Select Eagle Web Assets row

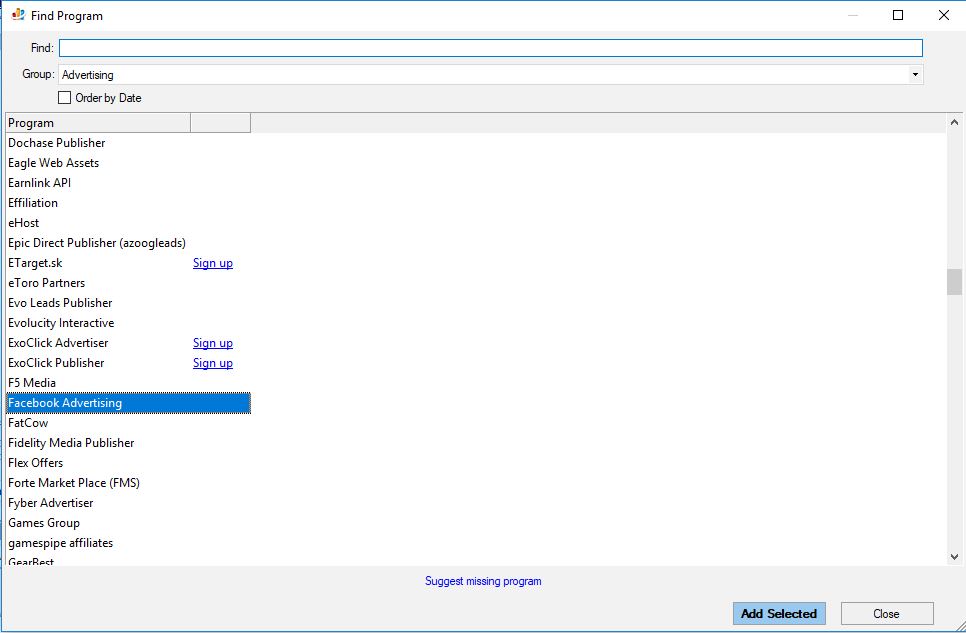[x=54, y=163]
